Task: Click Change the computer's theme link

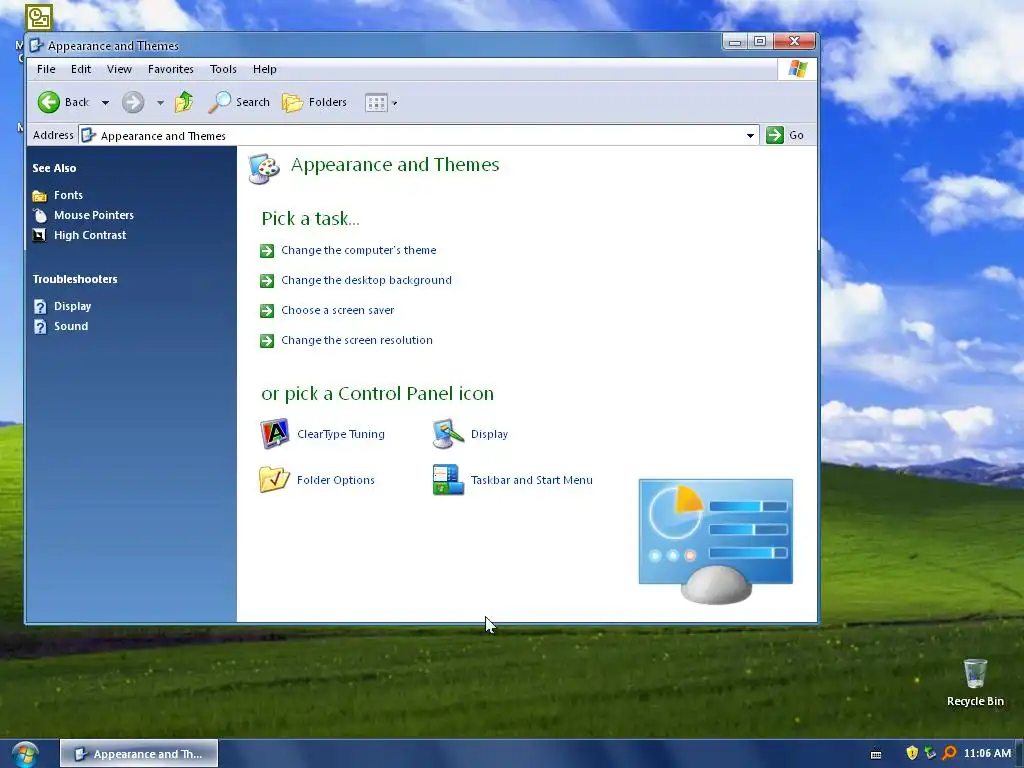Action: [359, 250]
